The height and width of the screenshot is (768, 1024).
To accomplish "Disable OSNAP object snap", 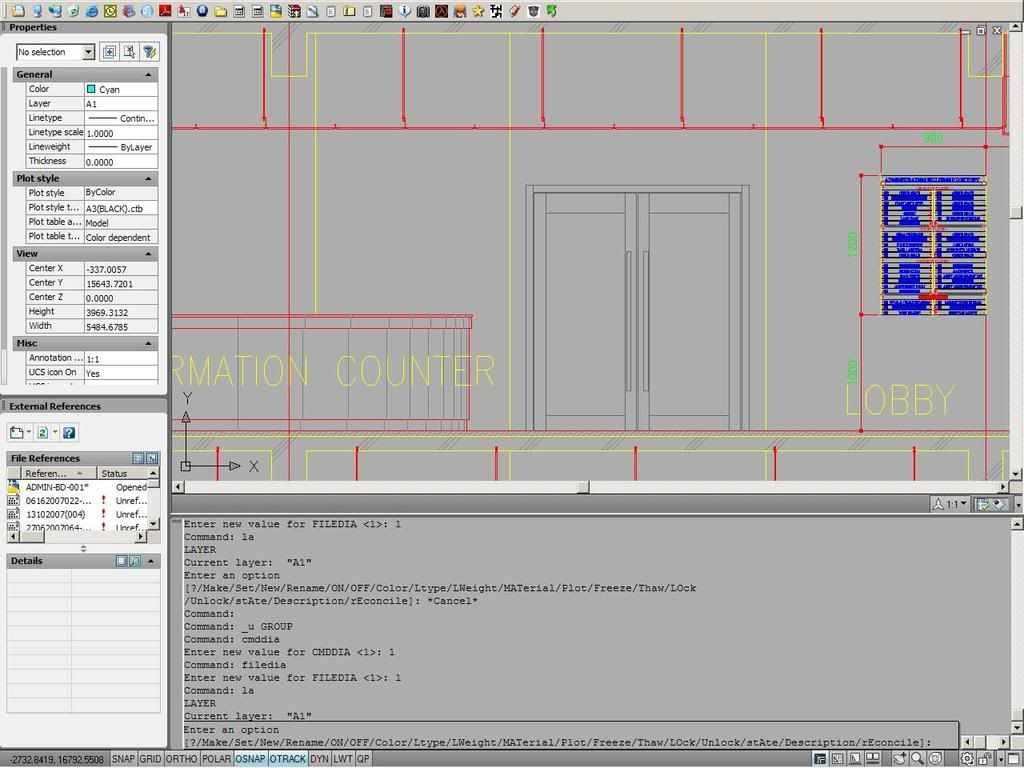I will 250,759.
